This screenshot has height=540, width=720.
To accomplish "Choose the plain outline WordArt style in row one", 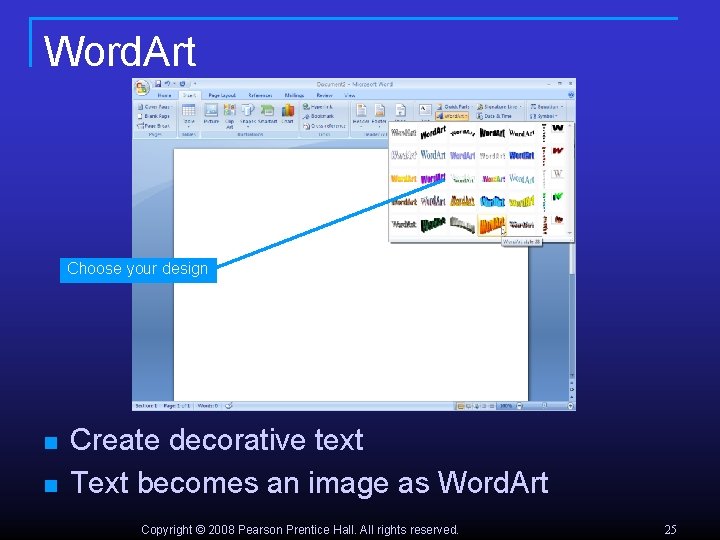I will pyautogui.click(x=404, y=133).
